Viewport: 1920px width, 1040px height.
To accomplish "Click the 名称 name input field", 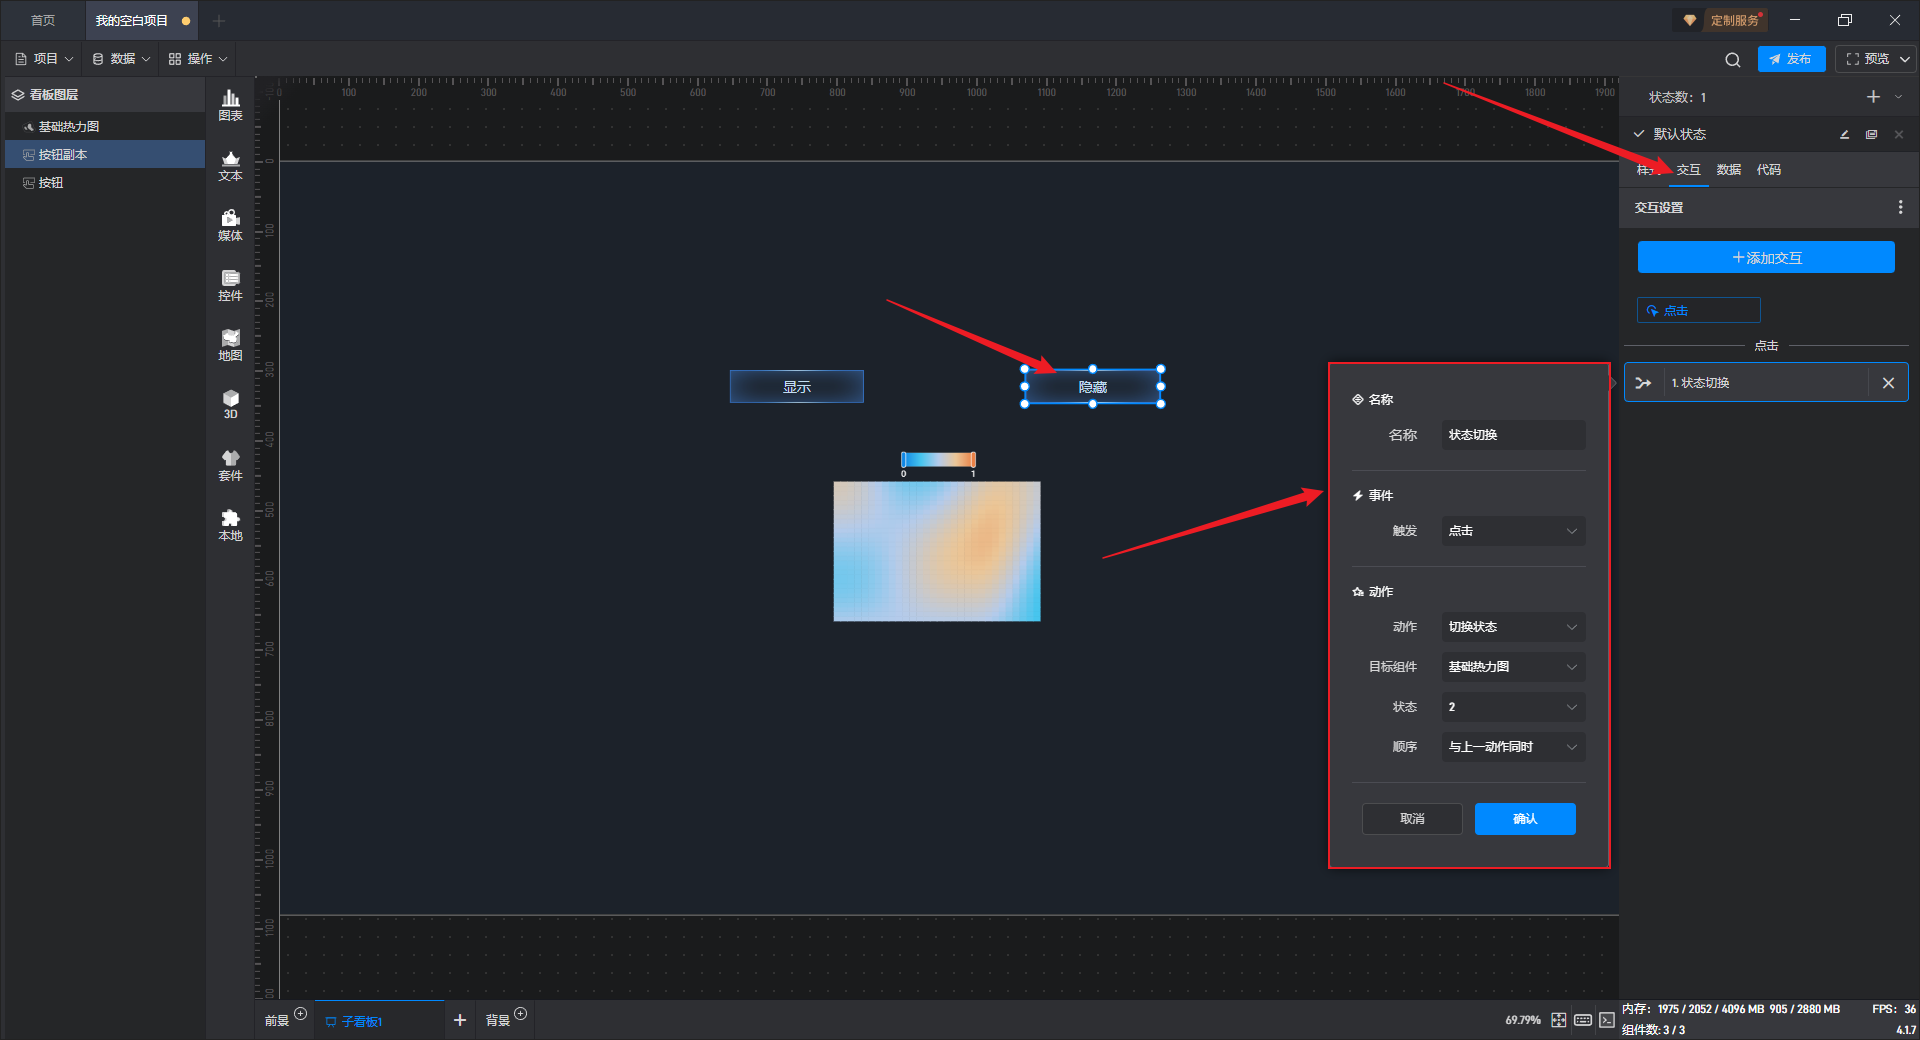I will [1512, 435].
